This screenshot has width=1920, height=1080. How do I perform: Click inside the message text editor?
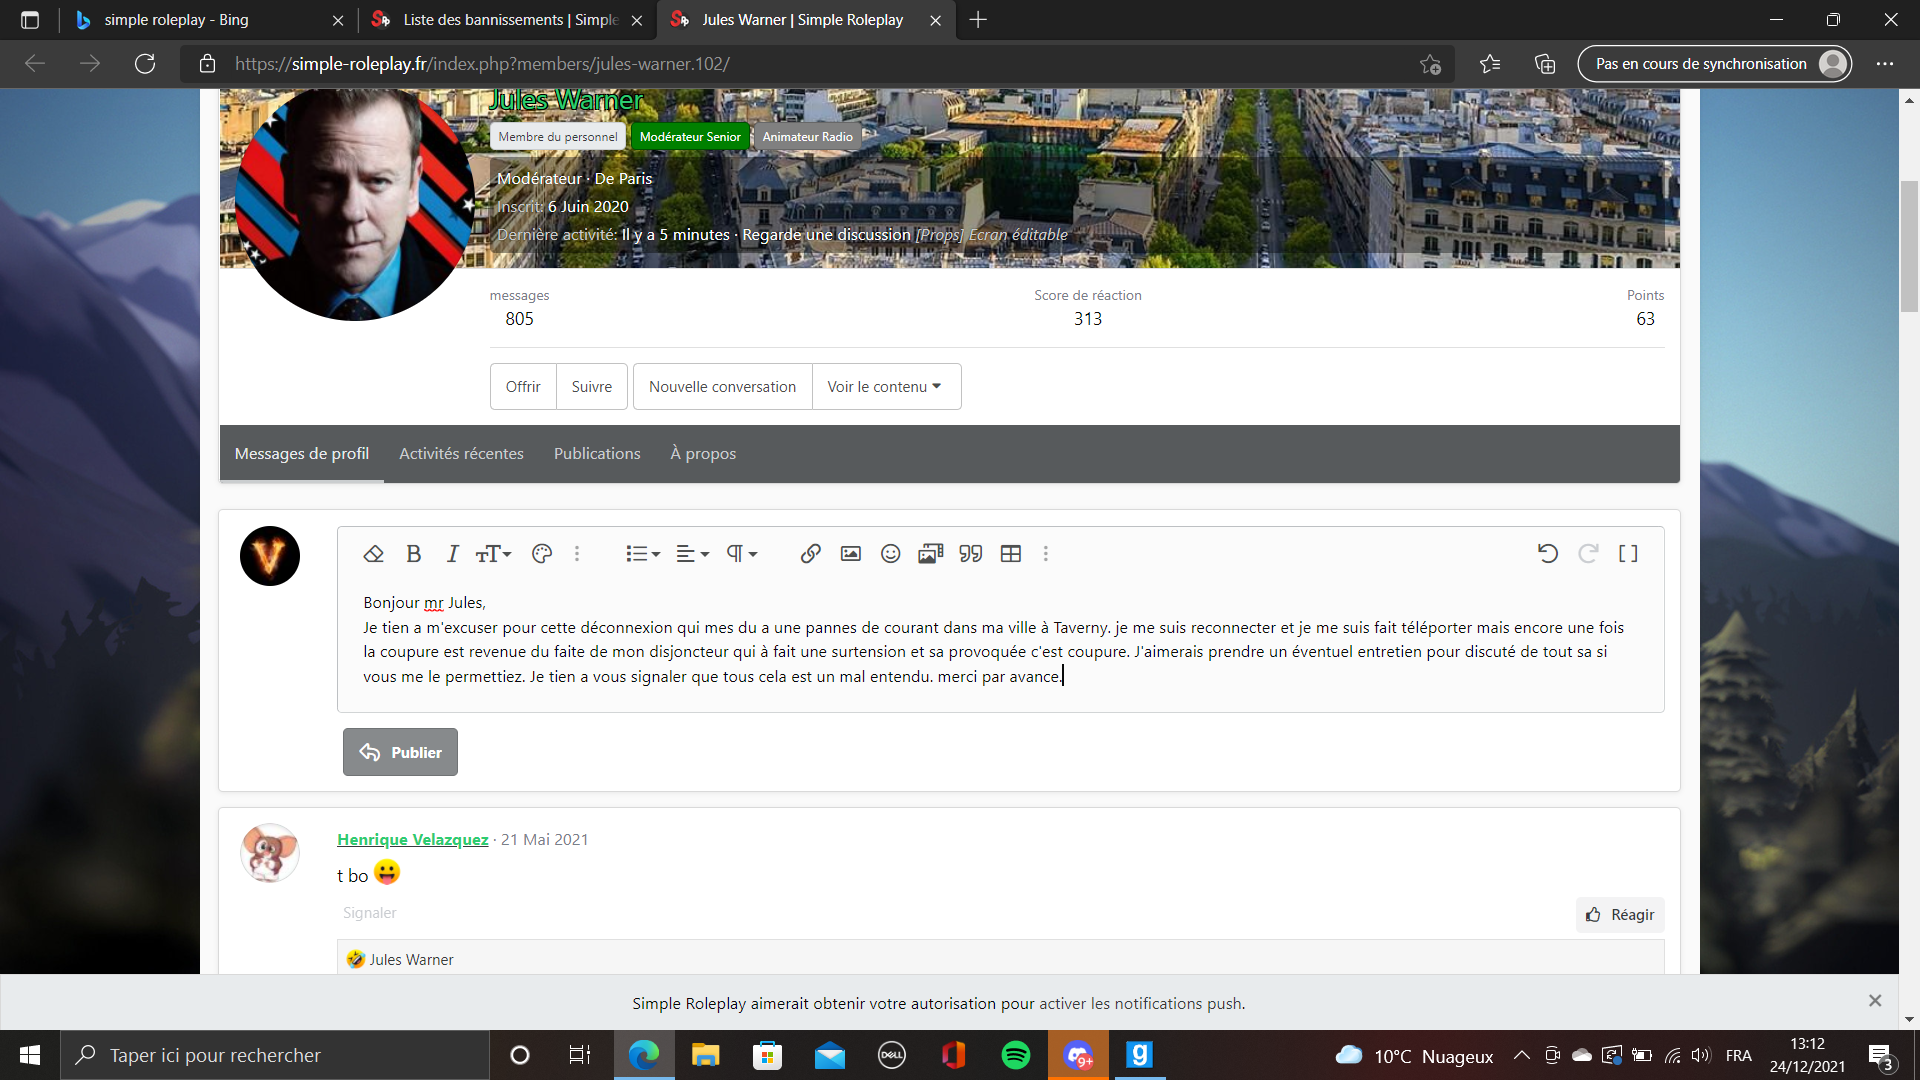click(x=1000, y=640)
